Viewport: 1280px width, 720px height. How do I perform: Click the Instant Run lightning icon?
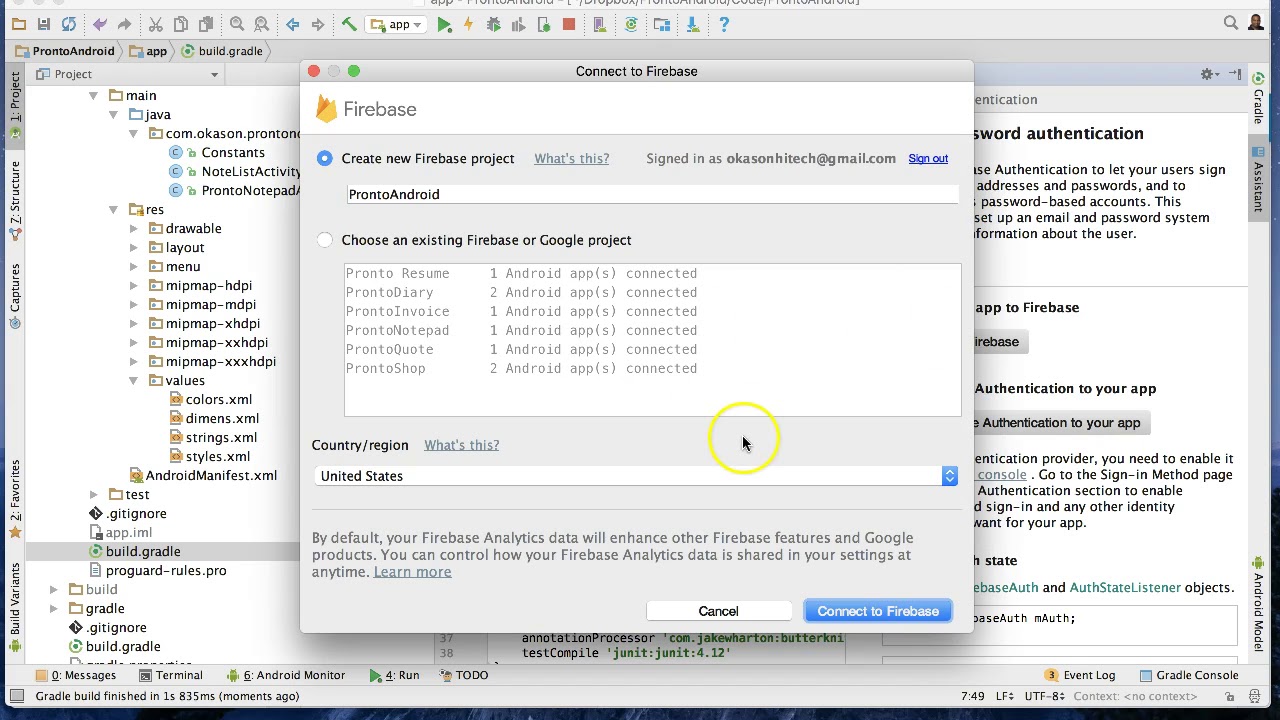click(x=468, y=24)
